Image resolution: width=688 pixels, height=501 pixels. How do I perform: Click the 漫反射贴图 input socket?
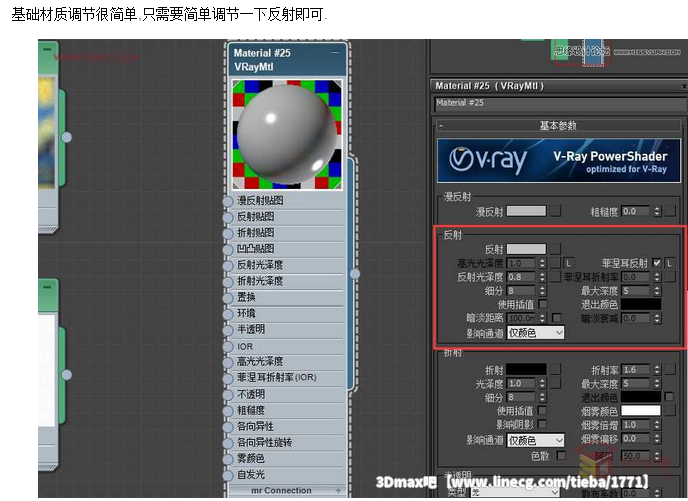coord(228,201)
